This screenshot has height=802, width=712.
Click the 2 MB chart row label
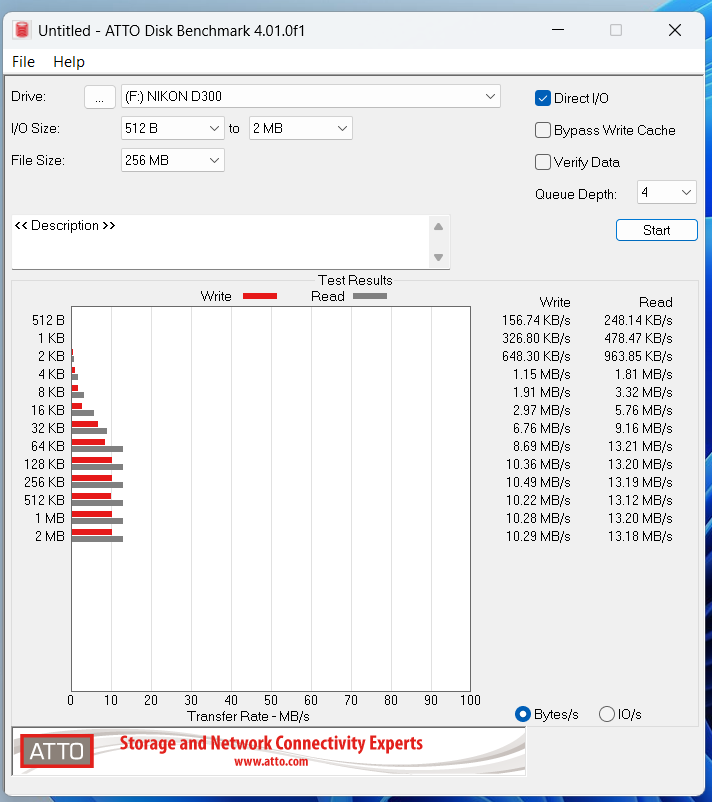[50, 537]
